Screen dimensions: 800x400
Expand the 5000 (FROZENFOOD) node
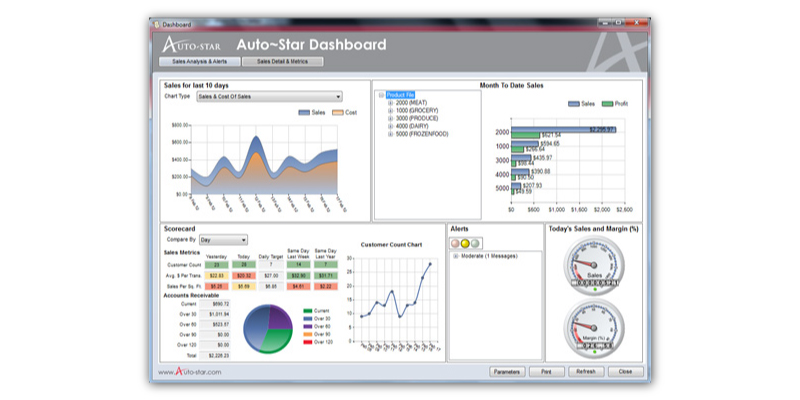point(390,134)
